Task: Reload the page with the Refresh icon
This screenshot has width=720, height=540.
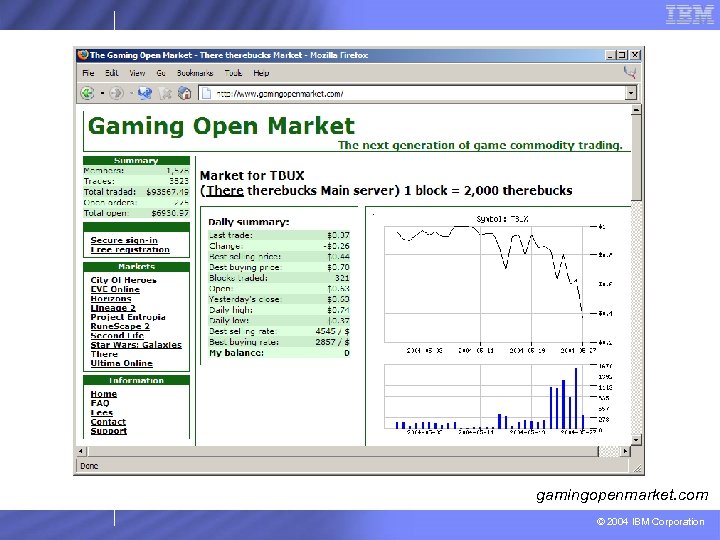Action: 145,93
